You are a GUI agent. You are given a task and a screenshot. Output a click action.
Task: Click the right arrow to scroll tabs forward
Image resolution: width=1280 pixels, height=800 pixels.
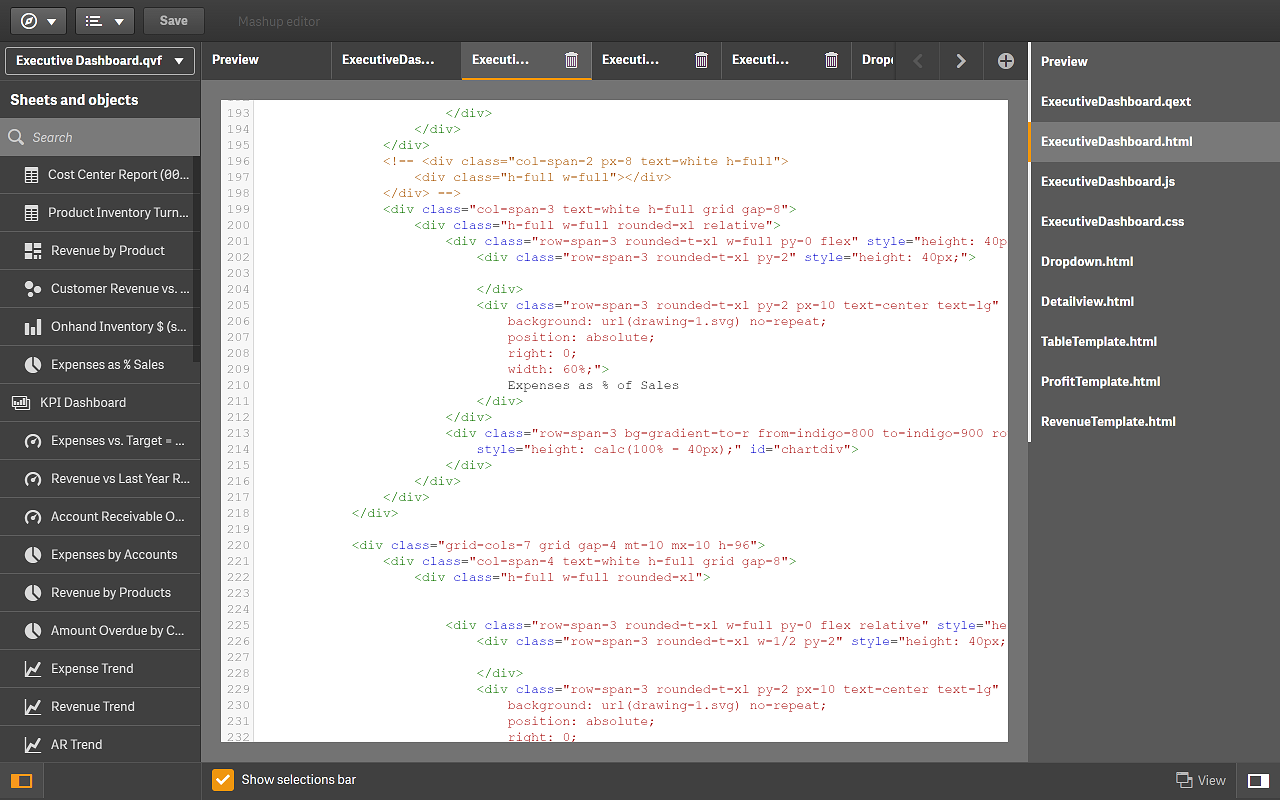point(960,60)
